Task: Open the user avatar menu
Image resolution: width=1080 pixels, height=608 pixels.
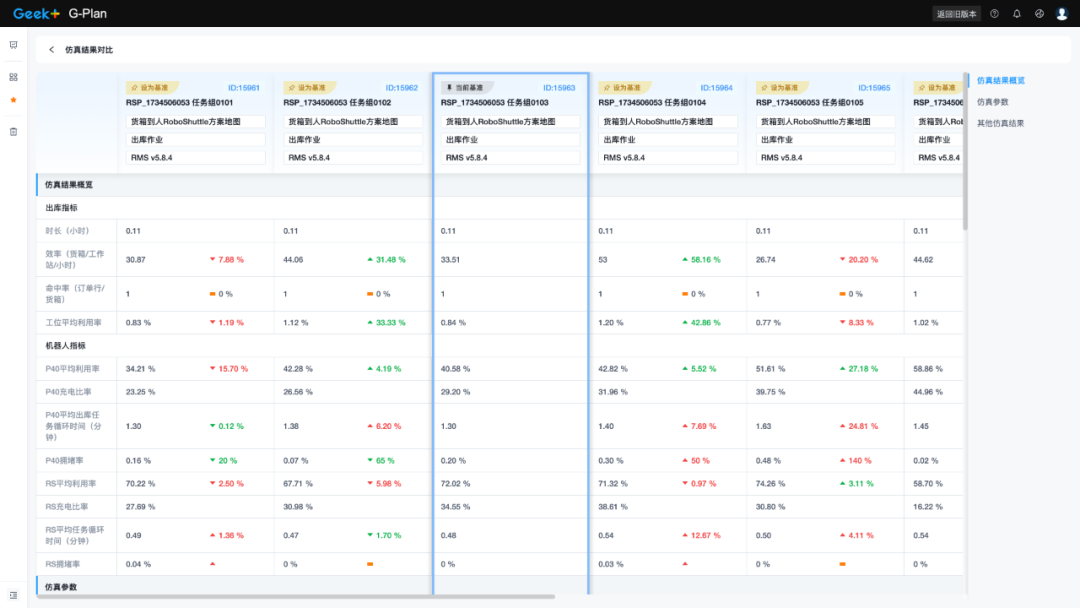Action: 1062,13
